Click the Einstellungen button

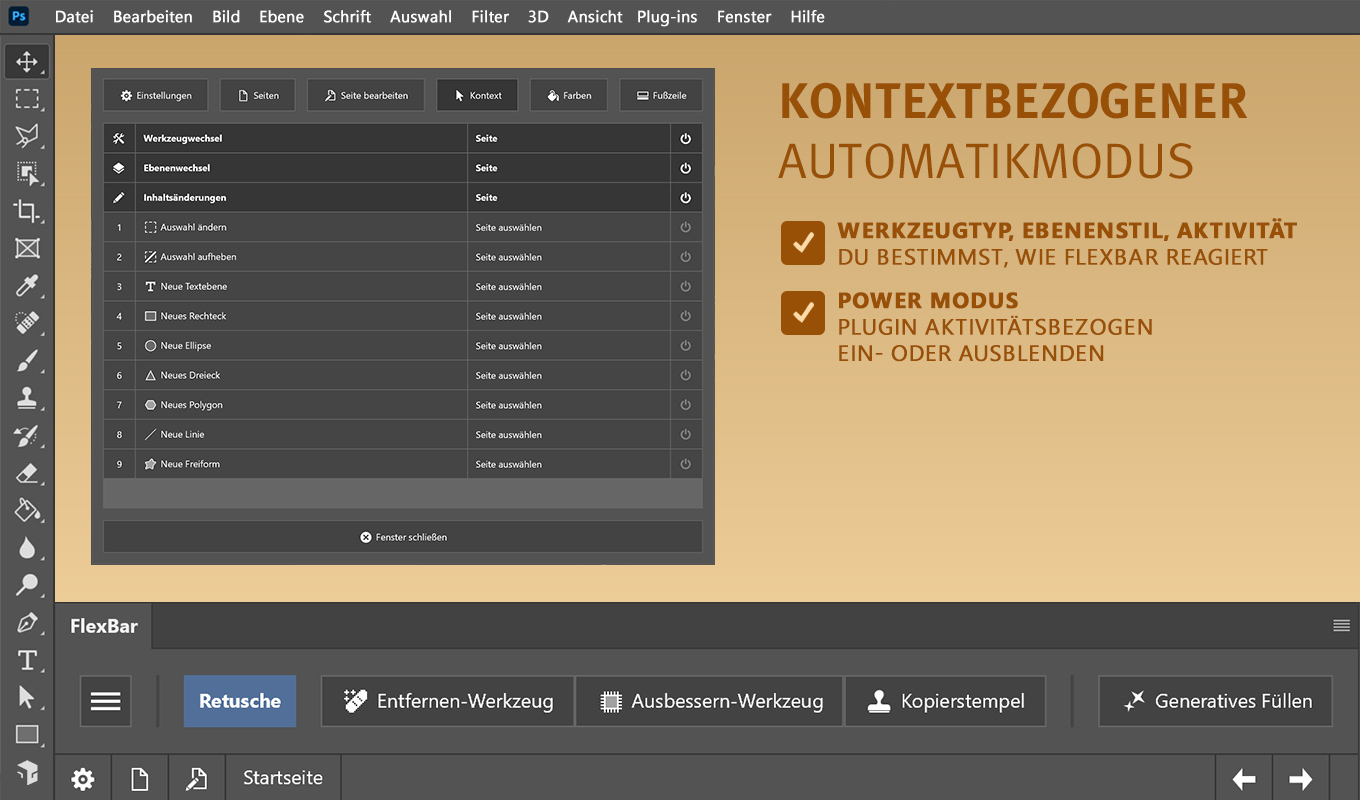tap(156, 95)
